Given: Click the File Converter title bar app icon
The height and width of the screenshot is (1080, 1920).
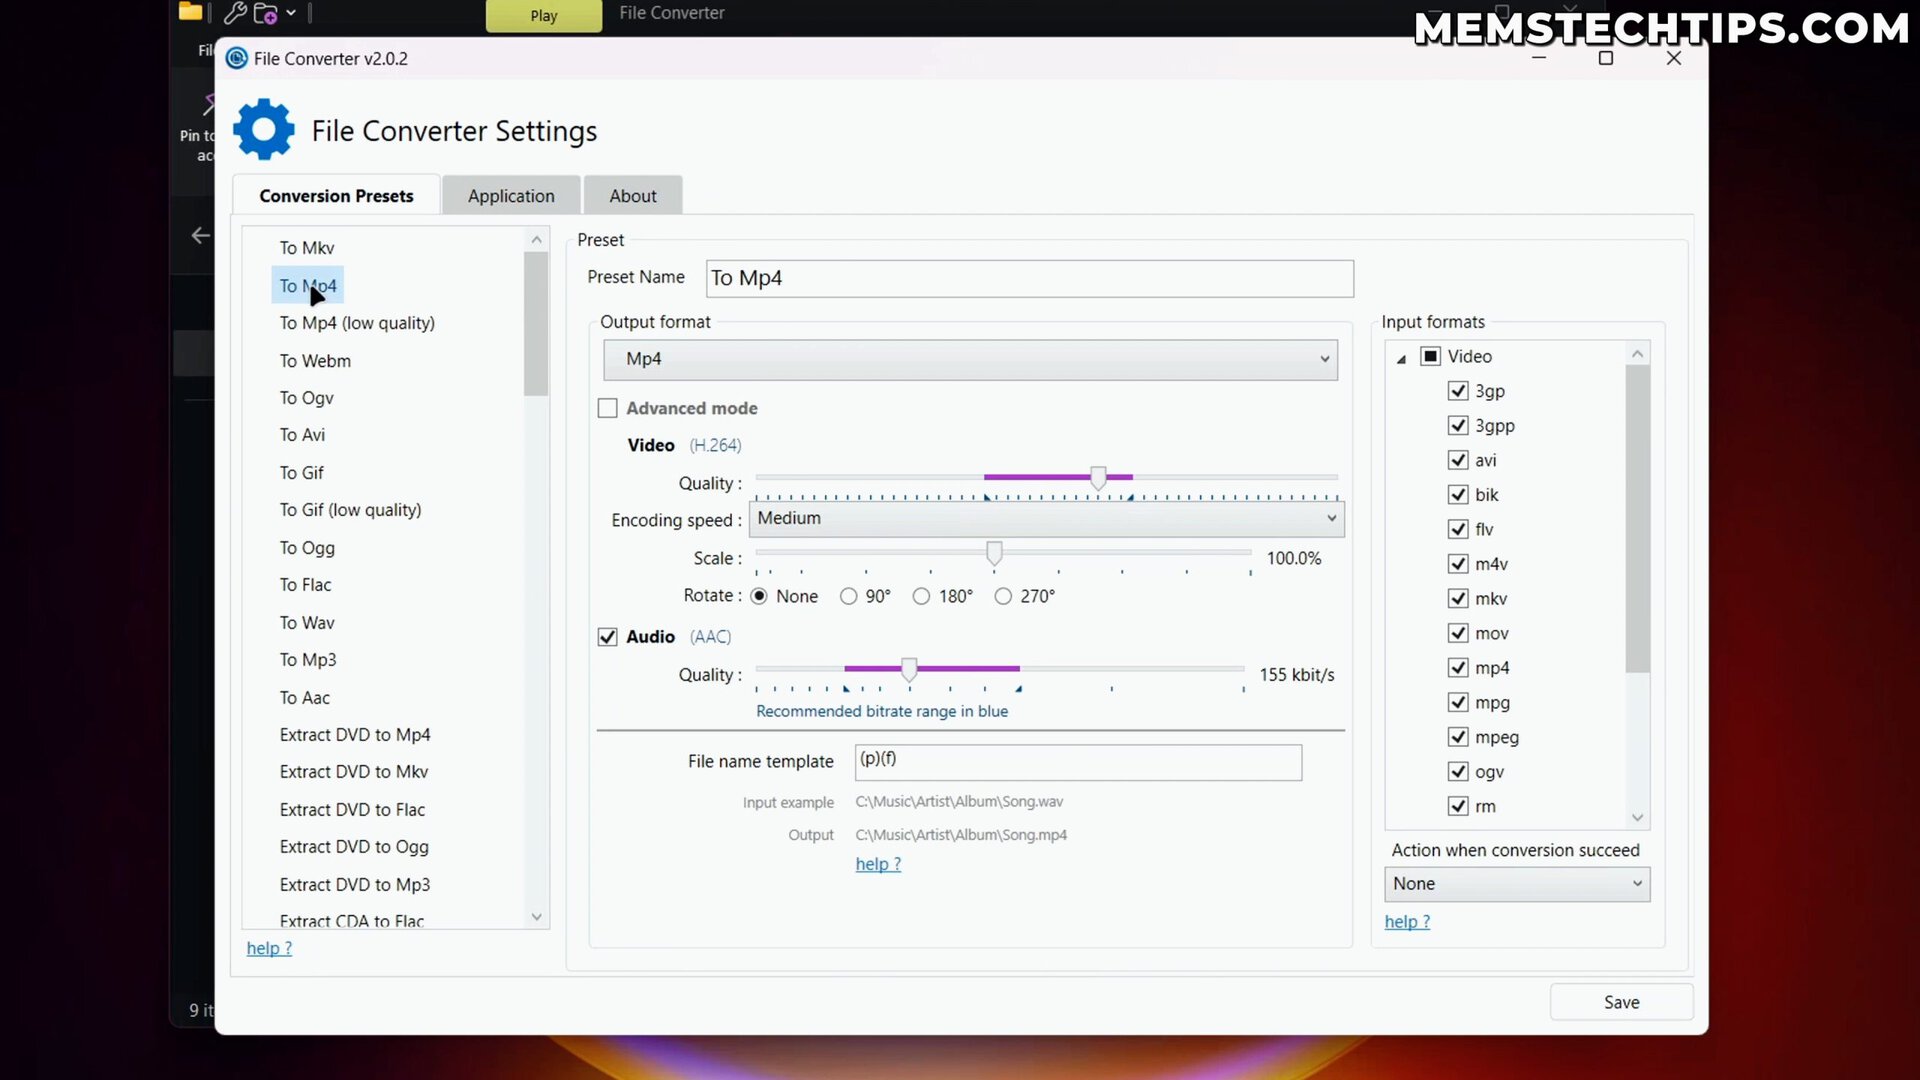Looking at the screenshot, I should [237, 58].
